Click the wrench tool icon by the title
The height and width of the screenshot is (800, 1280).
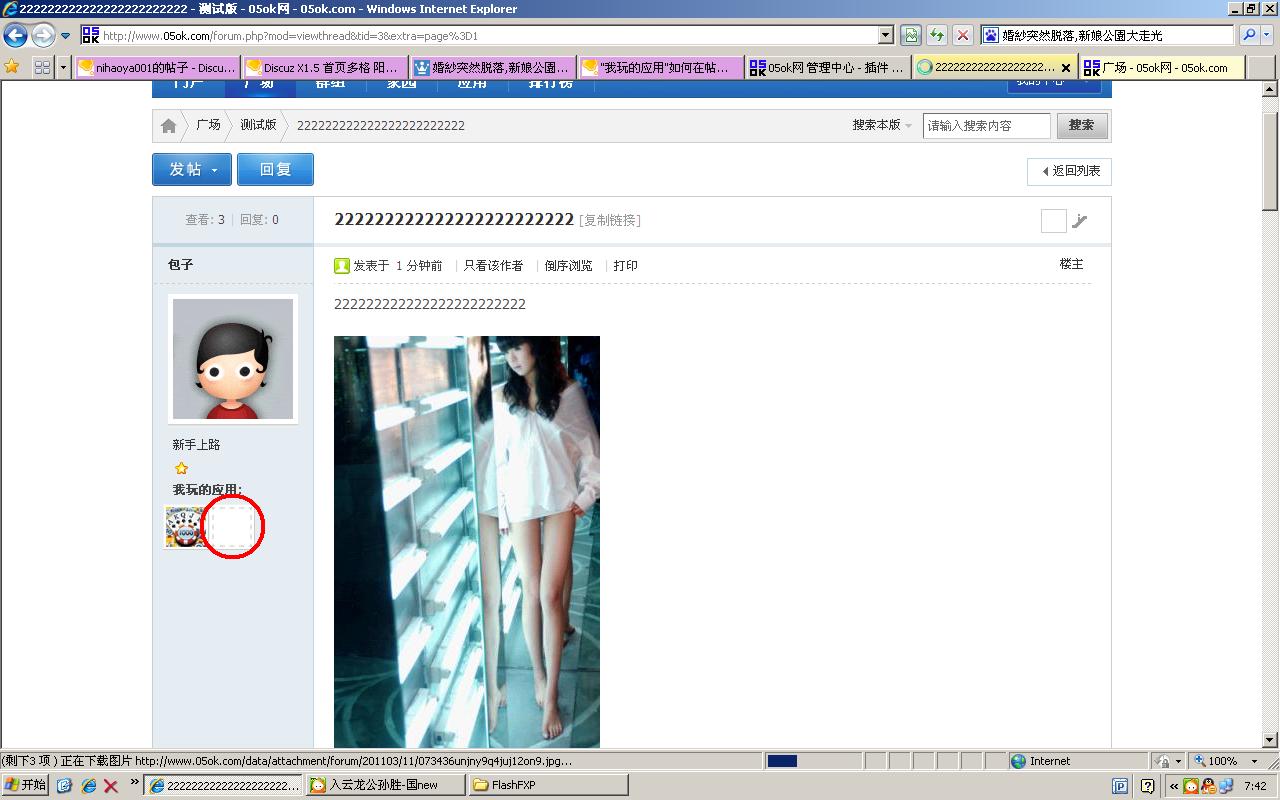pyautogui.click(x=1080, y=221)
